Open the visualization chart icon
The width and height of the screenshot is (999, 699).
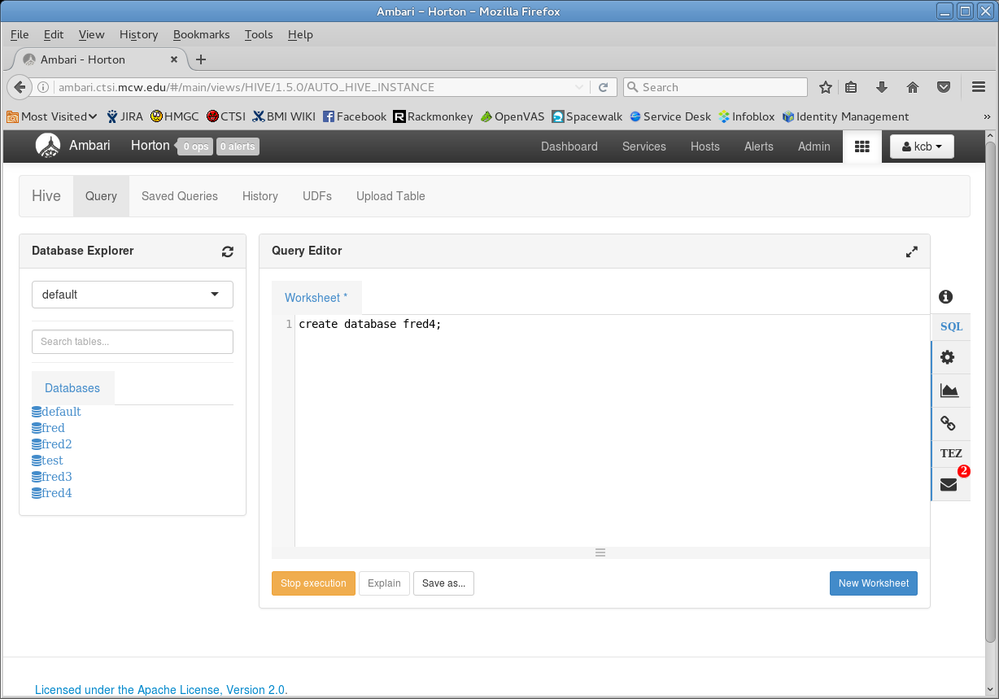tap(949, 391)
